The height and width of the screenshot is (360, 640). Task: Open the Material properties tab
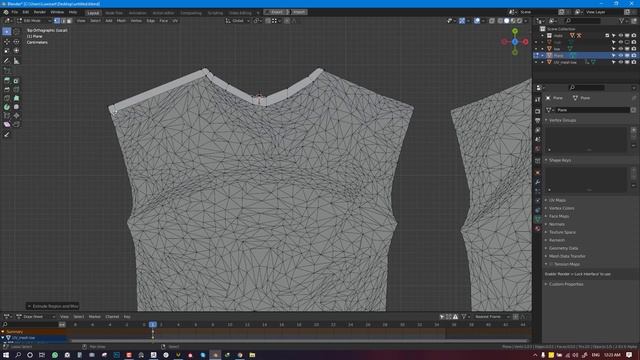(538, 229)
